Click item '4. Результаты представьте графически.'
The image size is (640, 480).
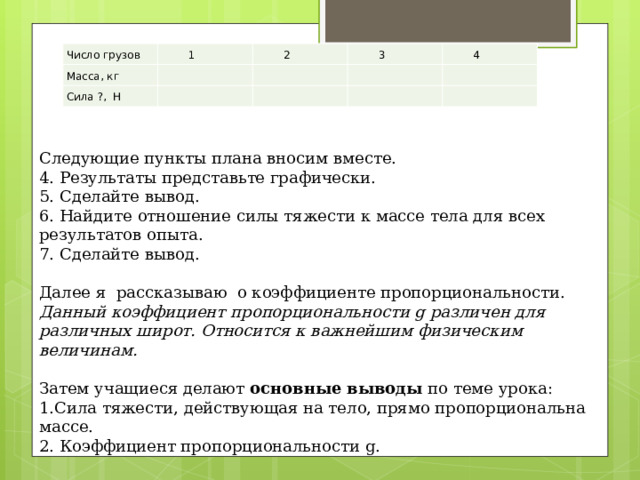(207, 178)
